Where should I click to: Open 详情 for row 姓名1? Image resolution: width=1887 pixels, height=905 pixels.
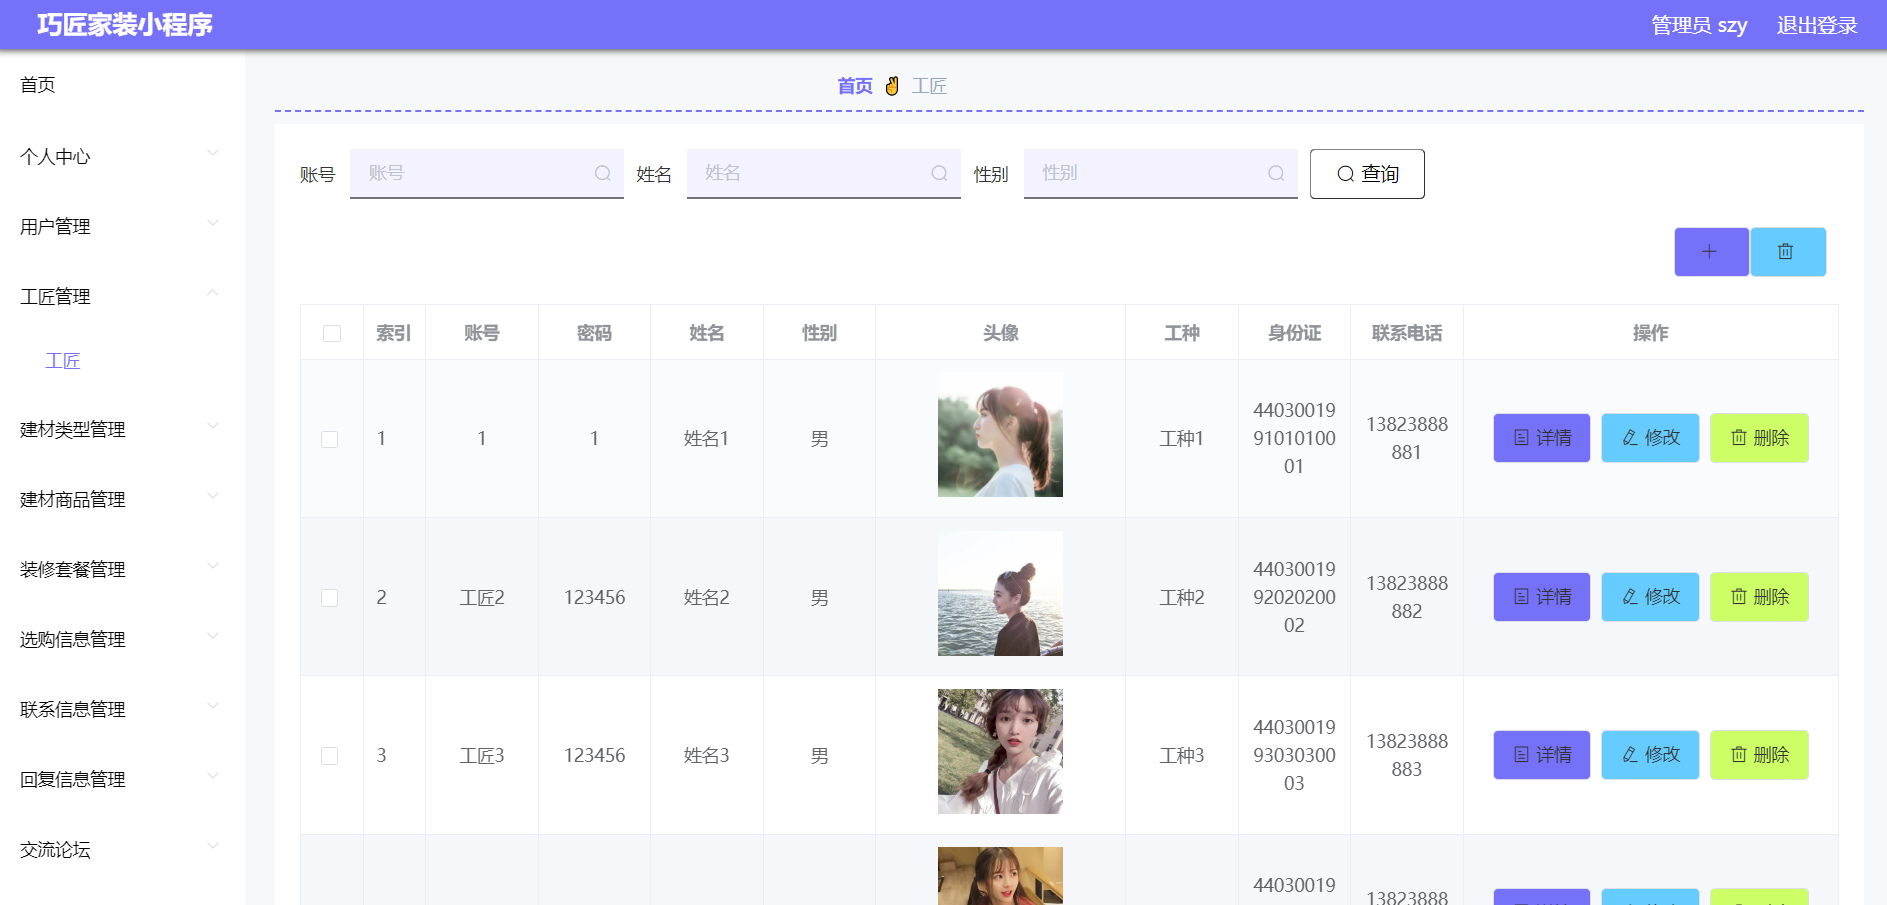pyautogui.click(x=1541, y=438)
